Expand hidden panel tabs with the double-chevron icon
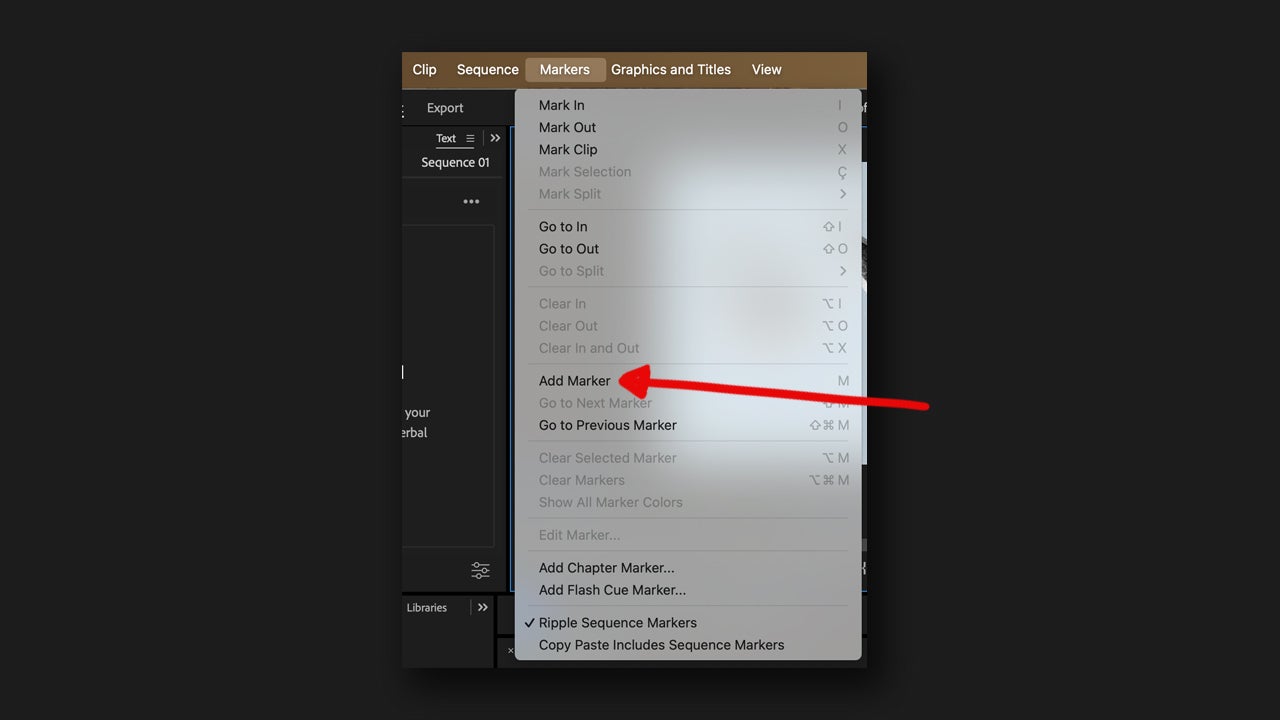Image resolution: width=1280 pixels, height=720 pixels. (x=494, y=138)
